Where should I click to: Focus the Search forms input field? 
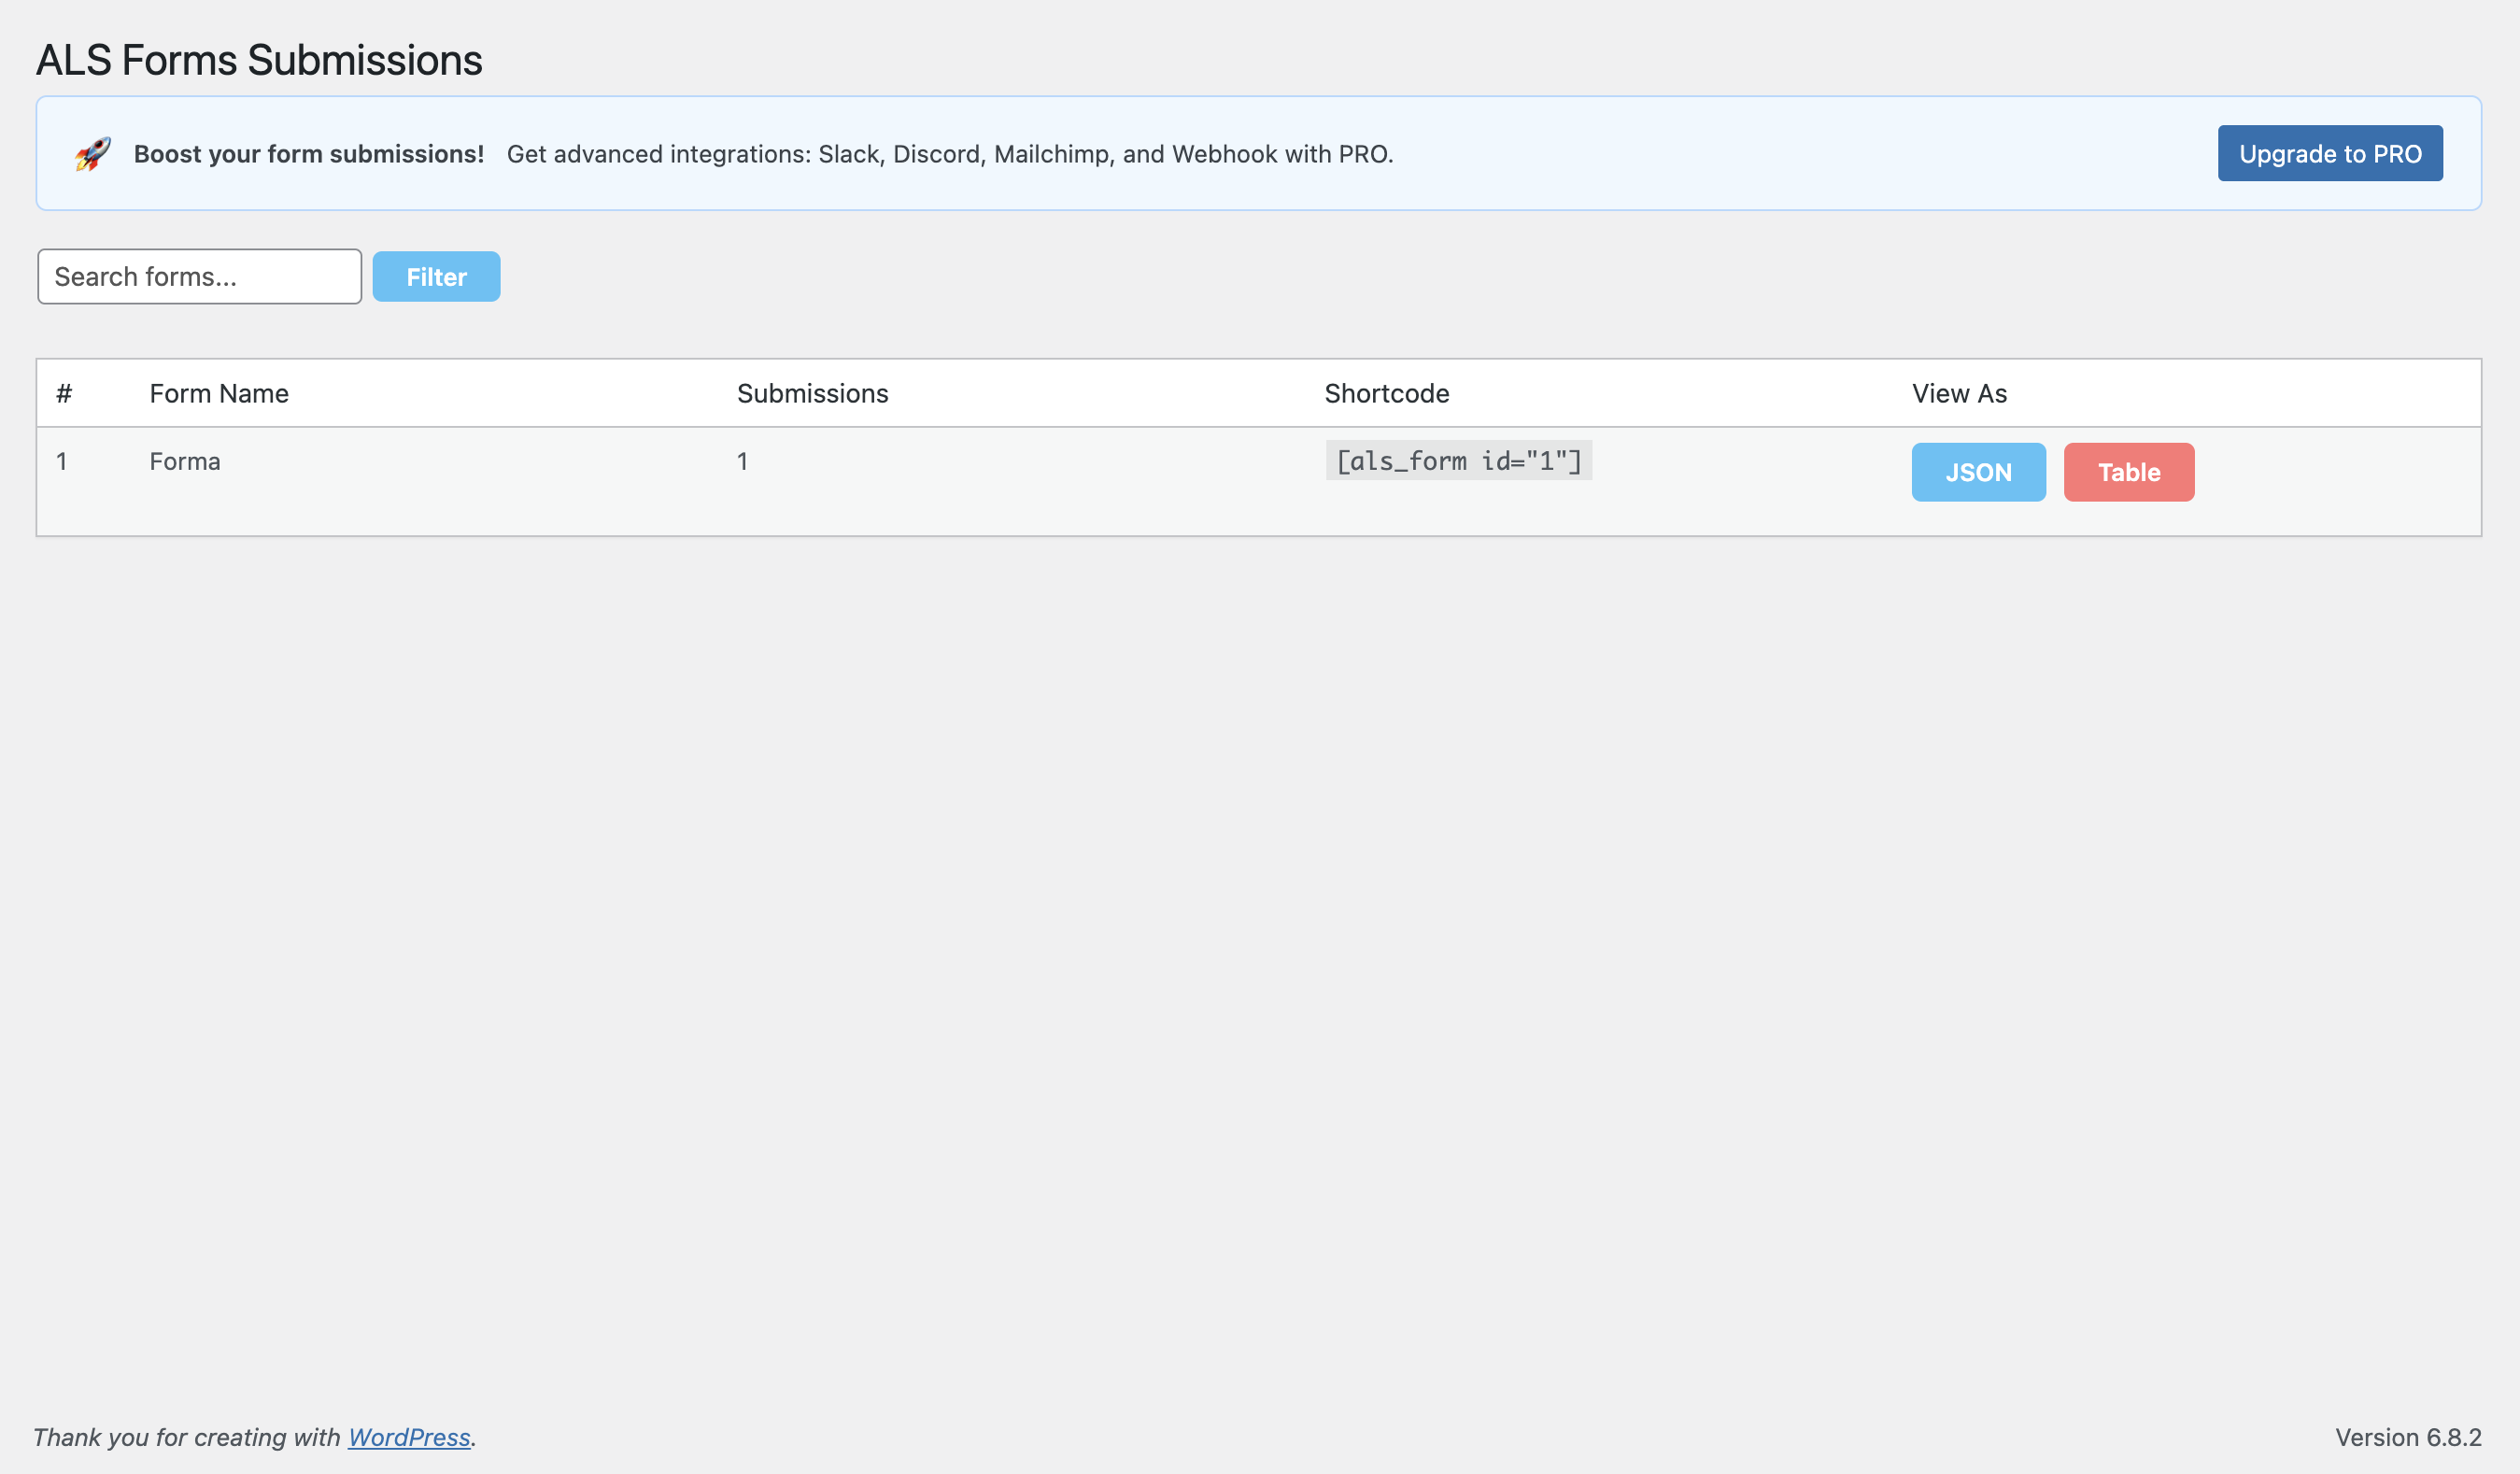click(x=199, y=276)
